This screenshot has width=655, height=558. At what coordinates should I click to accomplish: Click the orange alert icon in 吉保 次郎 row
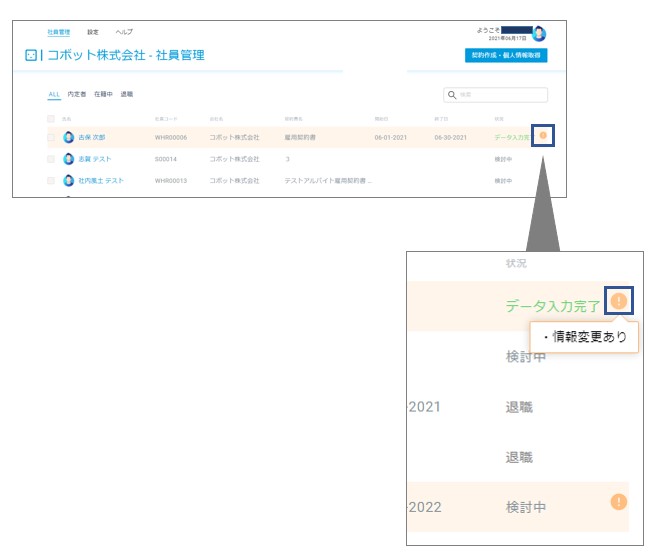click(x=543, y=135)
